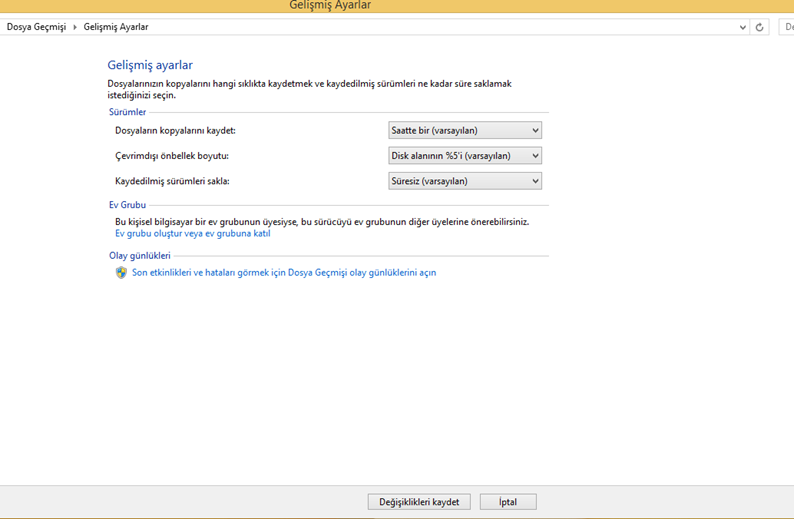The image size is (794, 519).
Task: Go back to Dosya Geçmişi breadcrumb
Action: (36, 27)
